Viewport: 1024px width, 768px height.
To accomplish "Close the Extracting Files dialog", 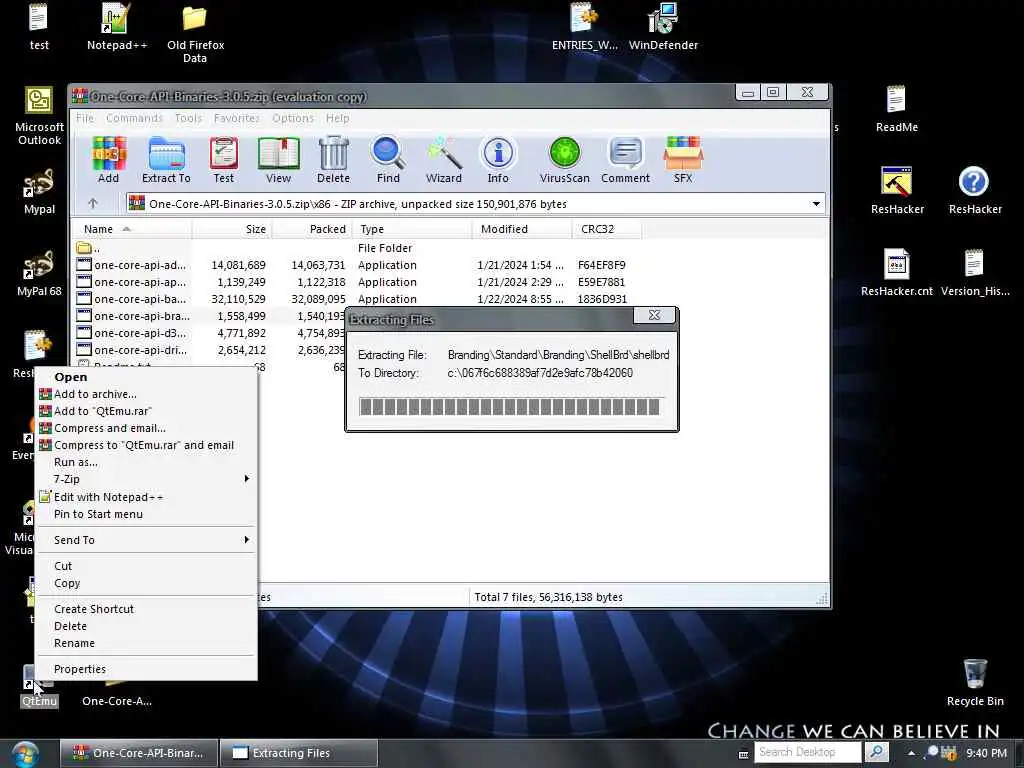I will [x=654, y=315].
